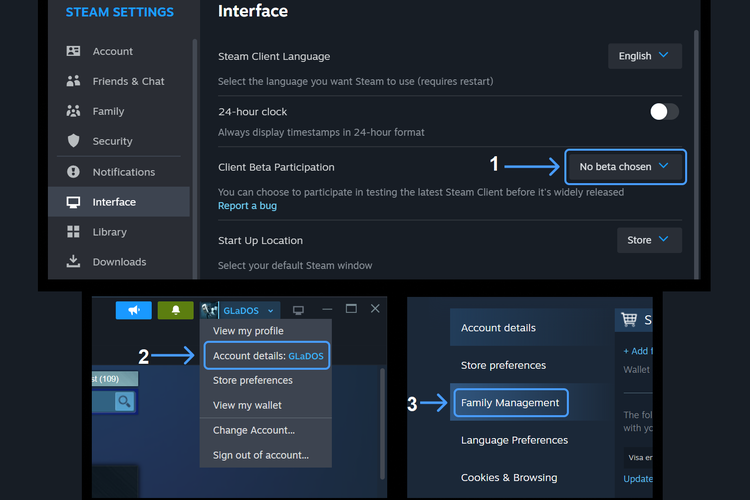
Task: Click the Friends & Chat people icon
Action: click(73, 81)
